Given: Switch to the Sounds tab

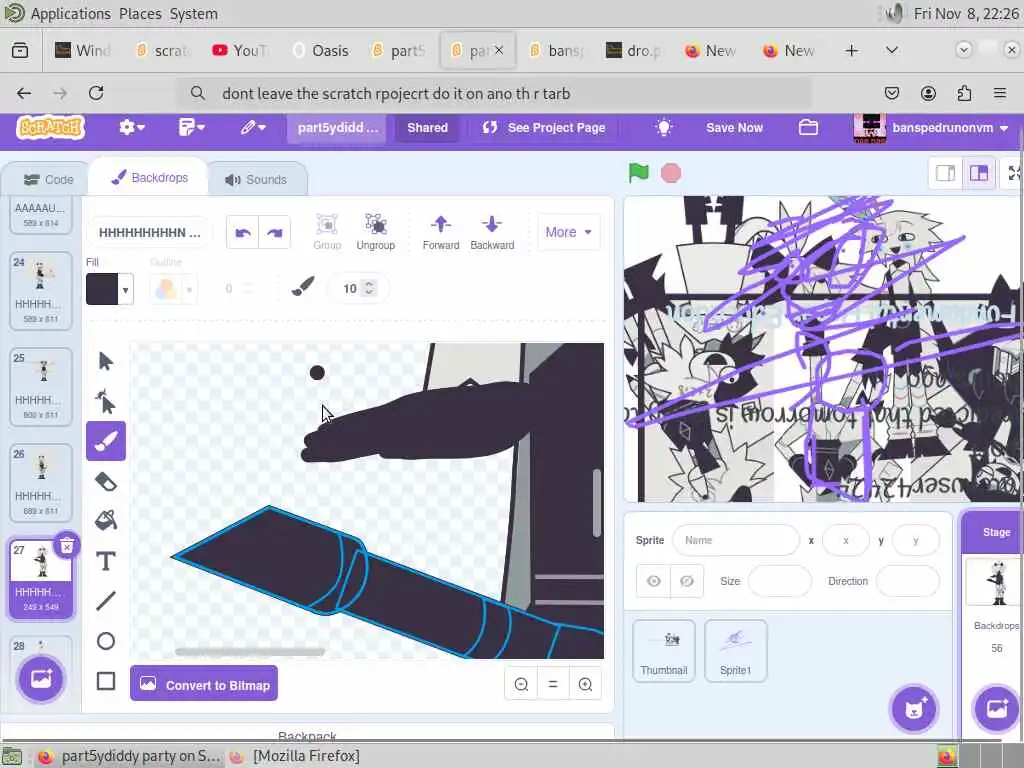Looking at the screenshot, I should [x=256, y=180].
